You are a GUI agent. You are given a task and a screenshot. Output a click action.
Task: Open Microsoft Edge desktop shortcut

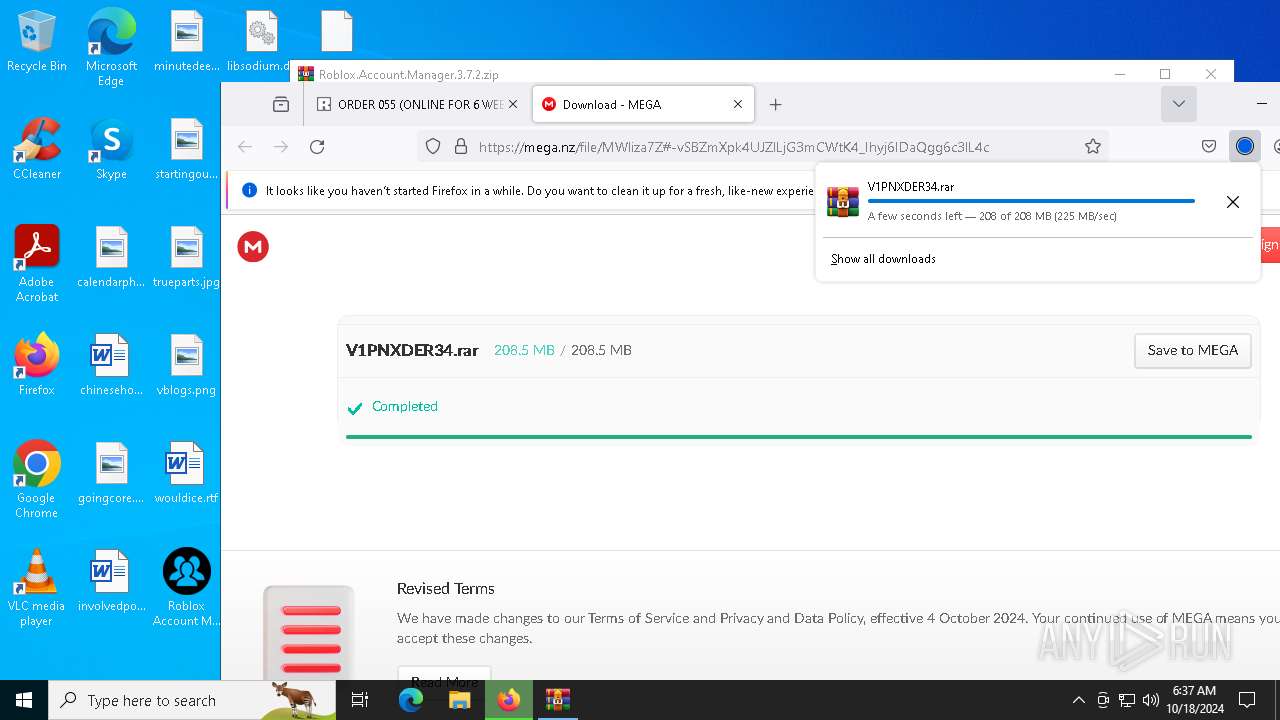[111, 48]
